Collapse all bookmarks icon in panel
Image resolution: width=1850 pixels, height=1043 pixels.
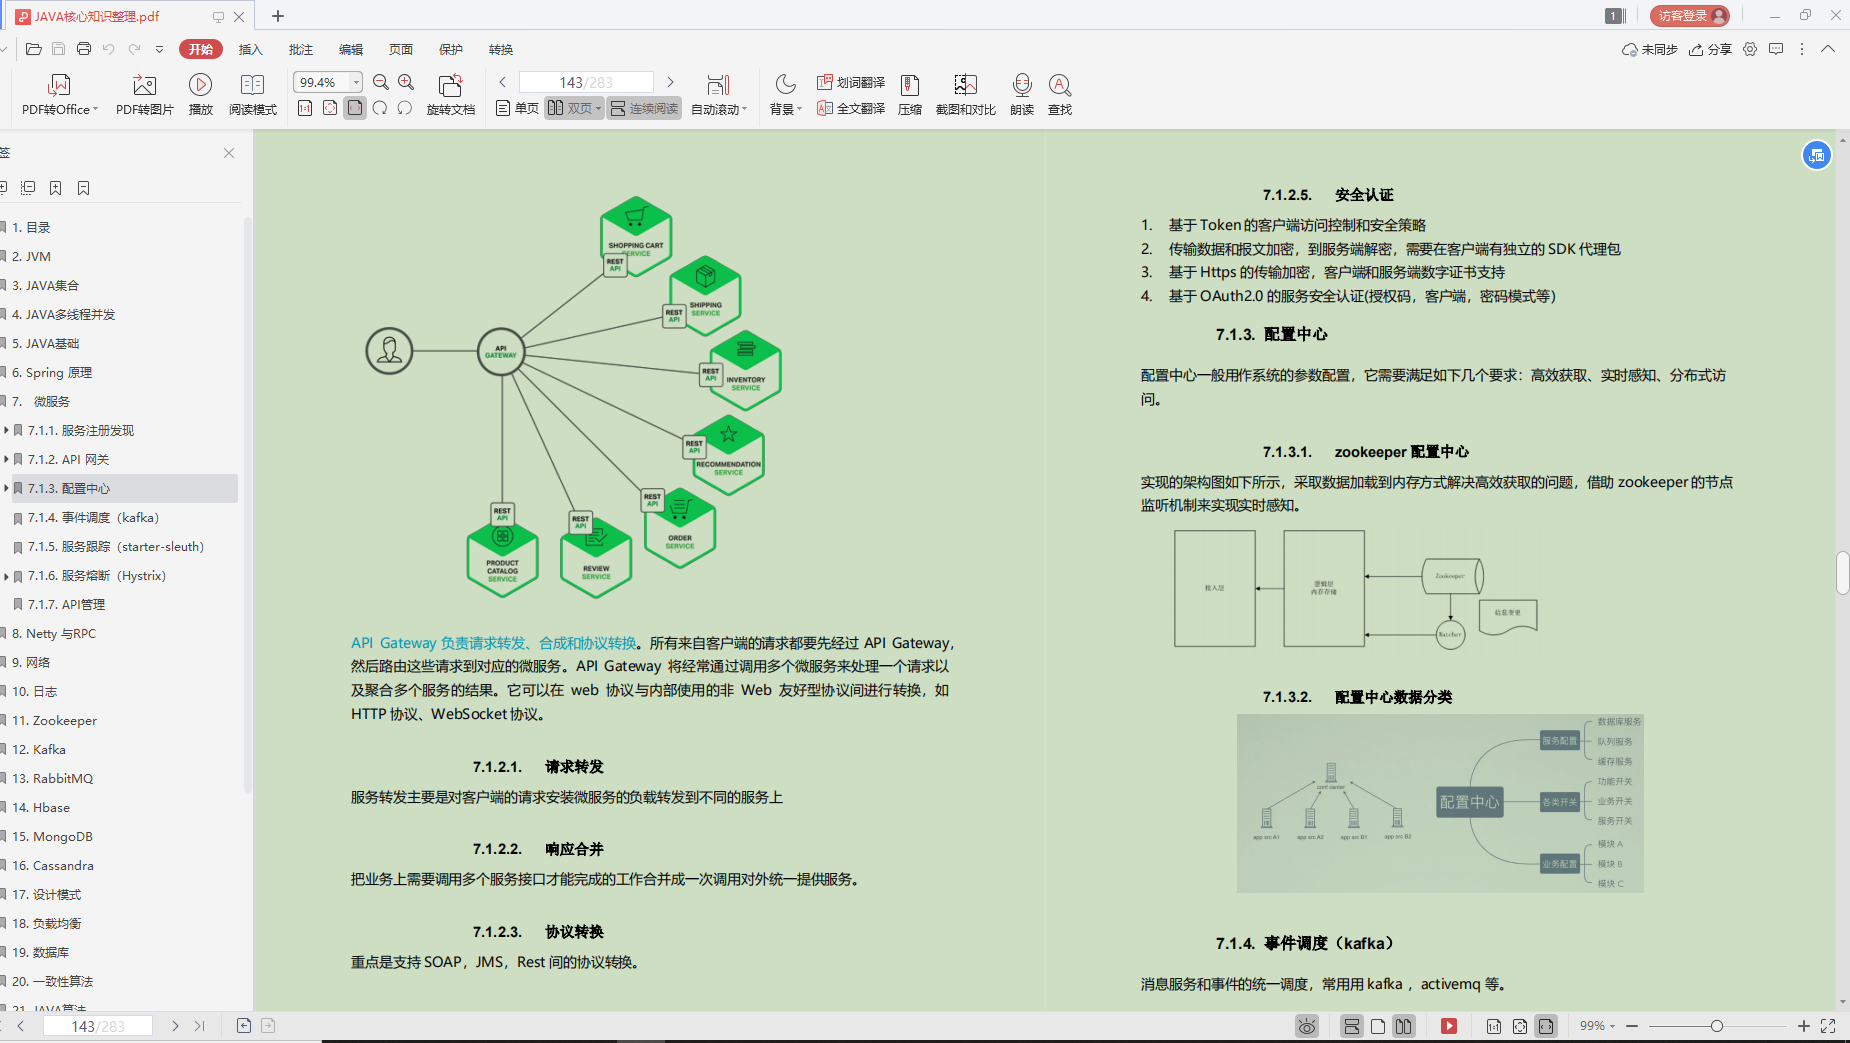pyautogui.click(x=28, y=188)
